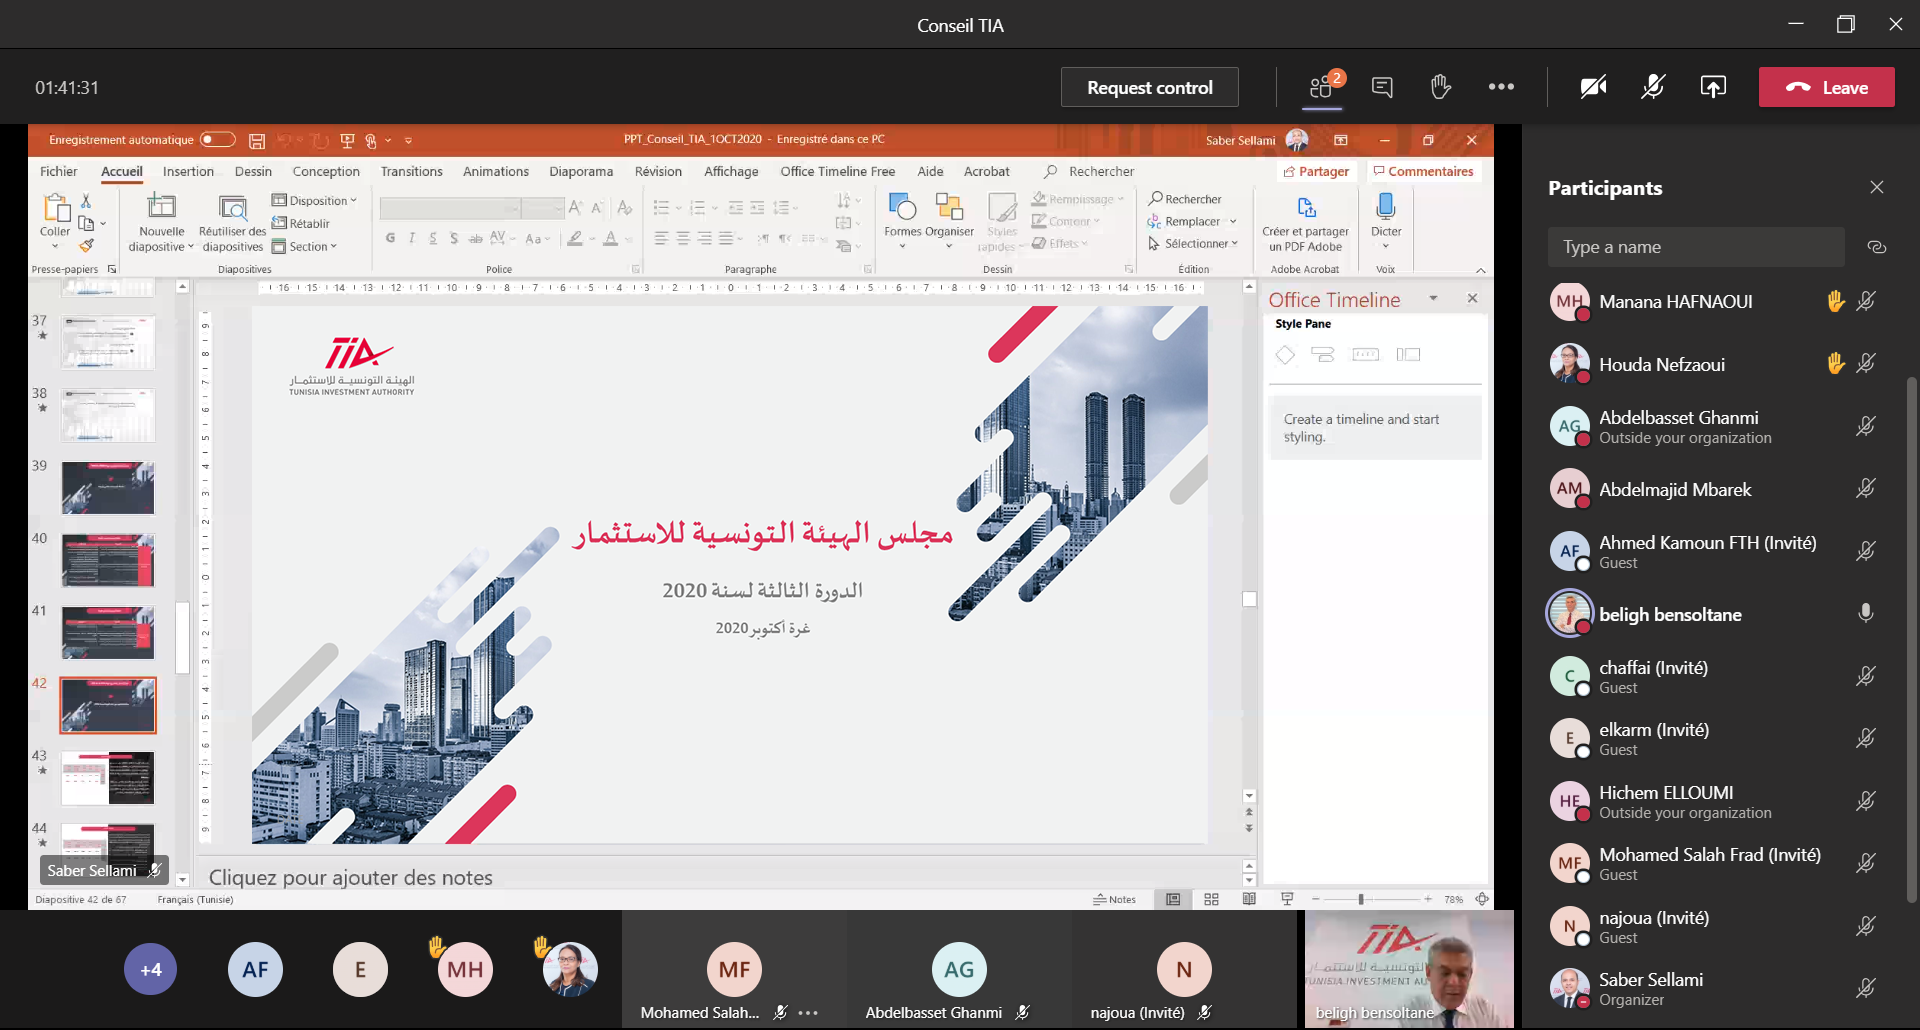This screenshot has height=1030, width=1920.
Task: Click the zoom slider handle
Action: click(x=1361, y=899)
